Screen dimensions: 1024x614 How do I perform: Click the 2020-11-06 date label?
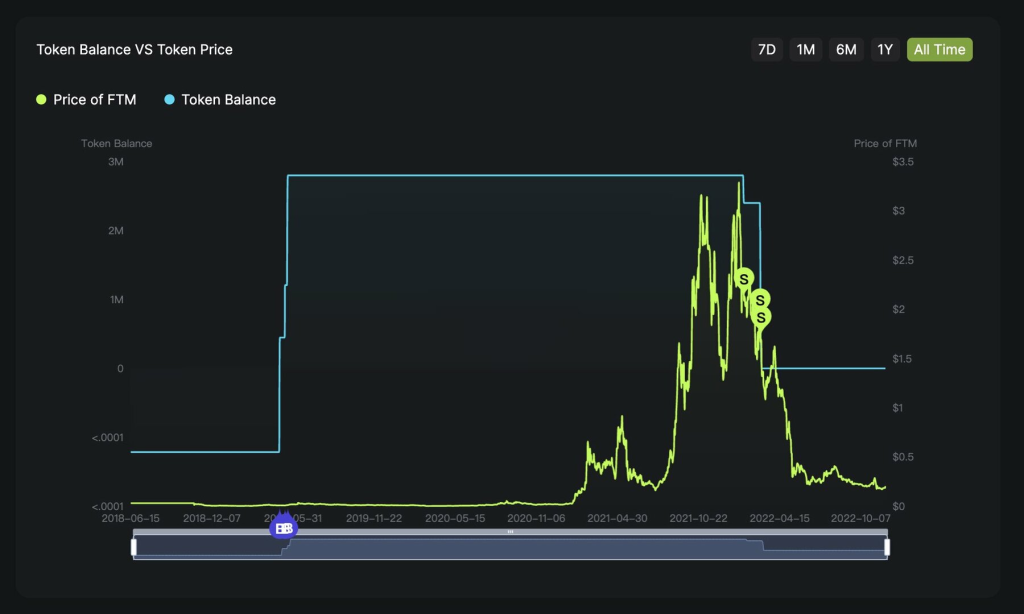536,518
